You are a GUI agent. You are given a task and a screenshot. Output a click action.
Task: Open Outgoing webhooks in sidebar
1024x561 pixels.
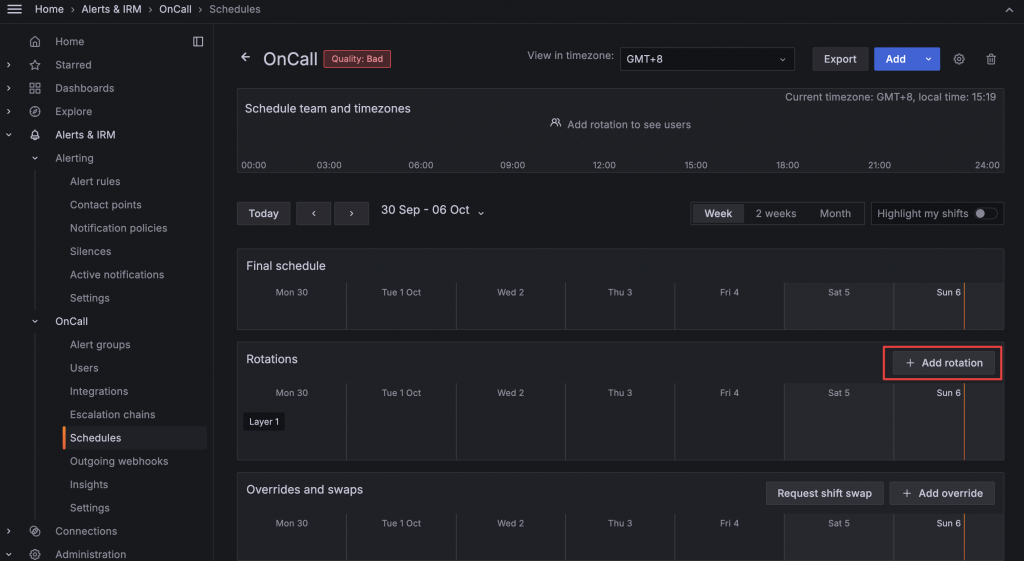tap(119, 461)
